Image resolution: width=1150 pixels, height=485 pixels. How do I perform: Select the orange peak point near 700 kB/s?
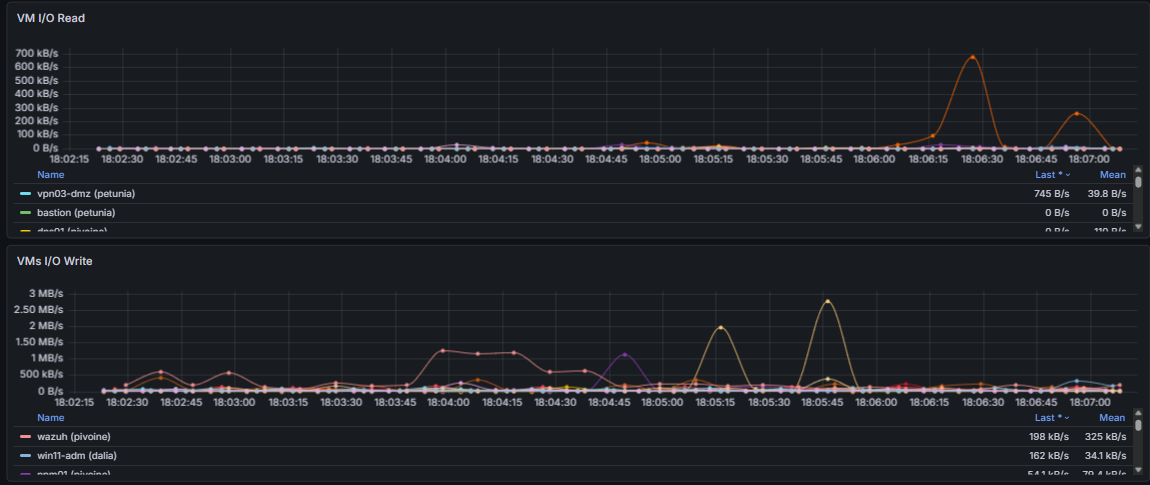click(973, 56)
